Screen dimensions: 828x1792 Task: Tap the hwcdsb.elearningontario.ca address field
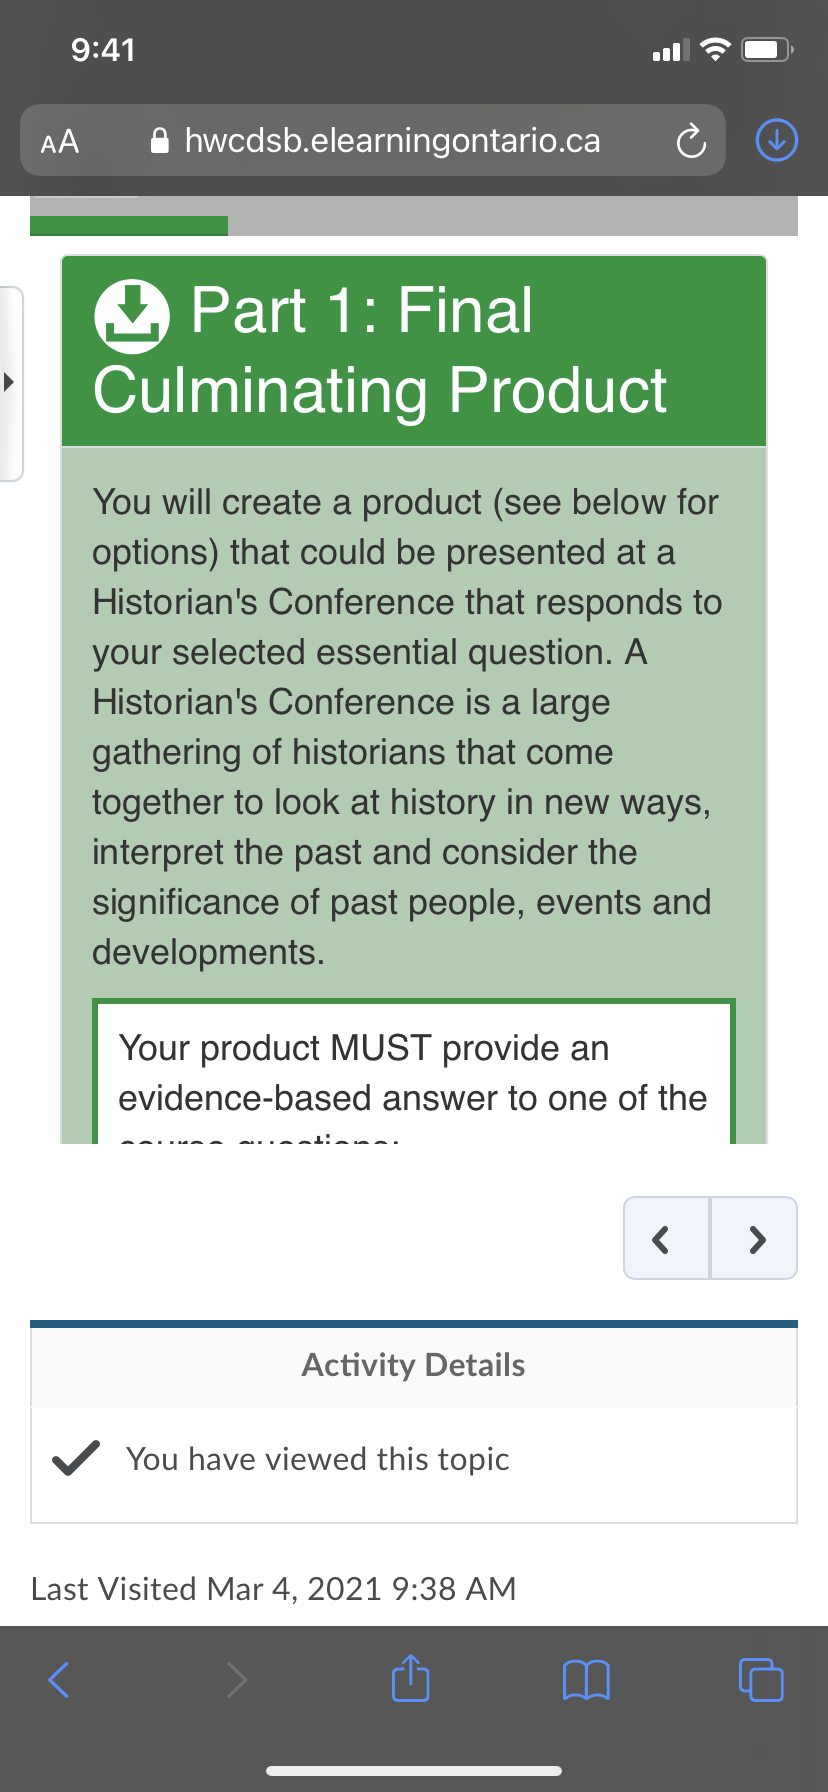[392, 141]
